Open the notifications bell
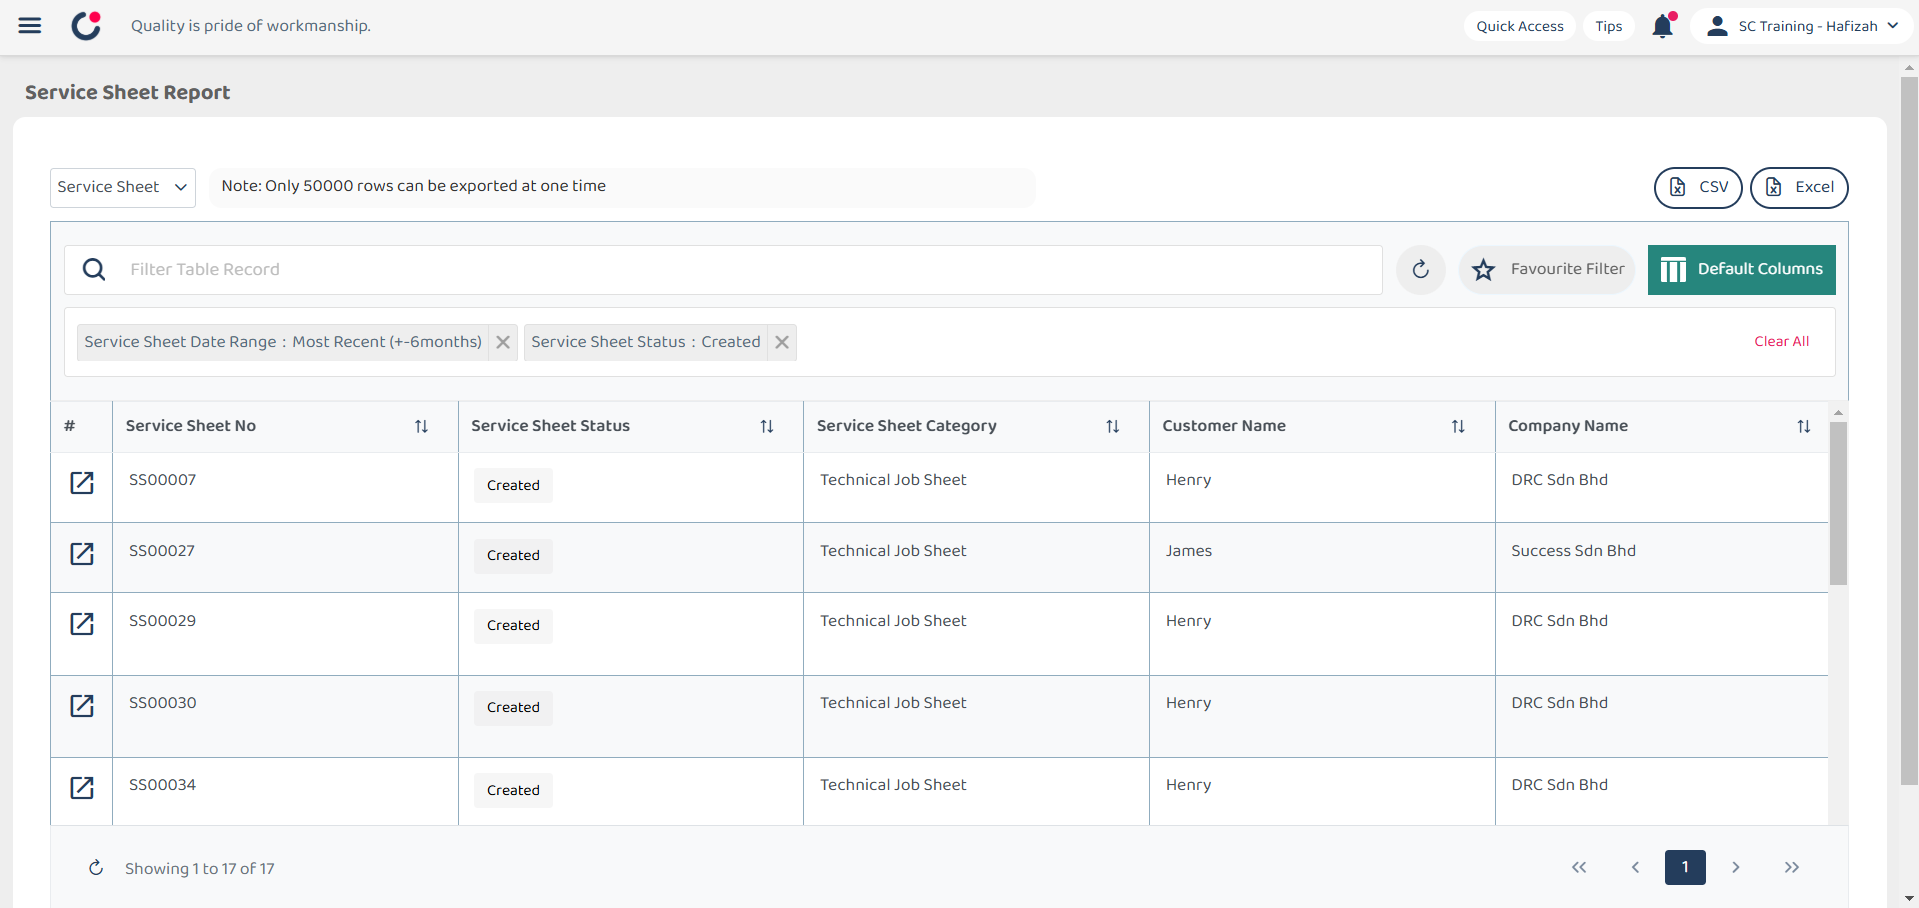1919x908 pixels. click(x=1663, y=26)
